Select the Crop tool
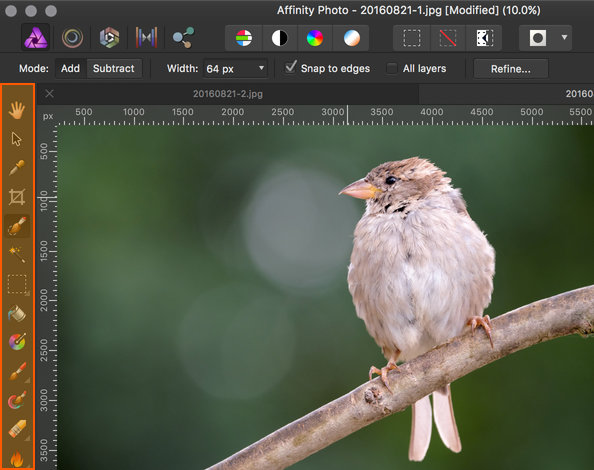 (17, 197)
